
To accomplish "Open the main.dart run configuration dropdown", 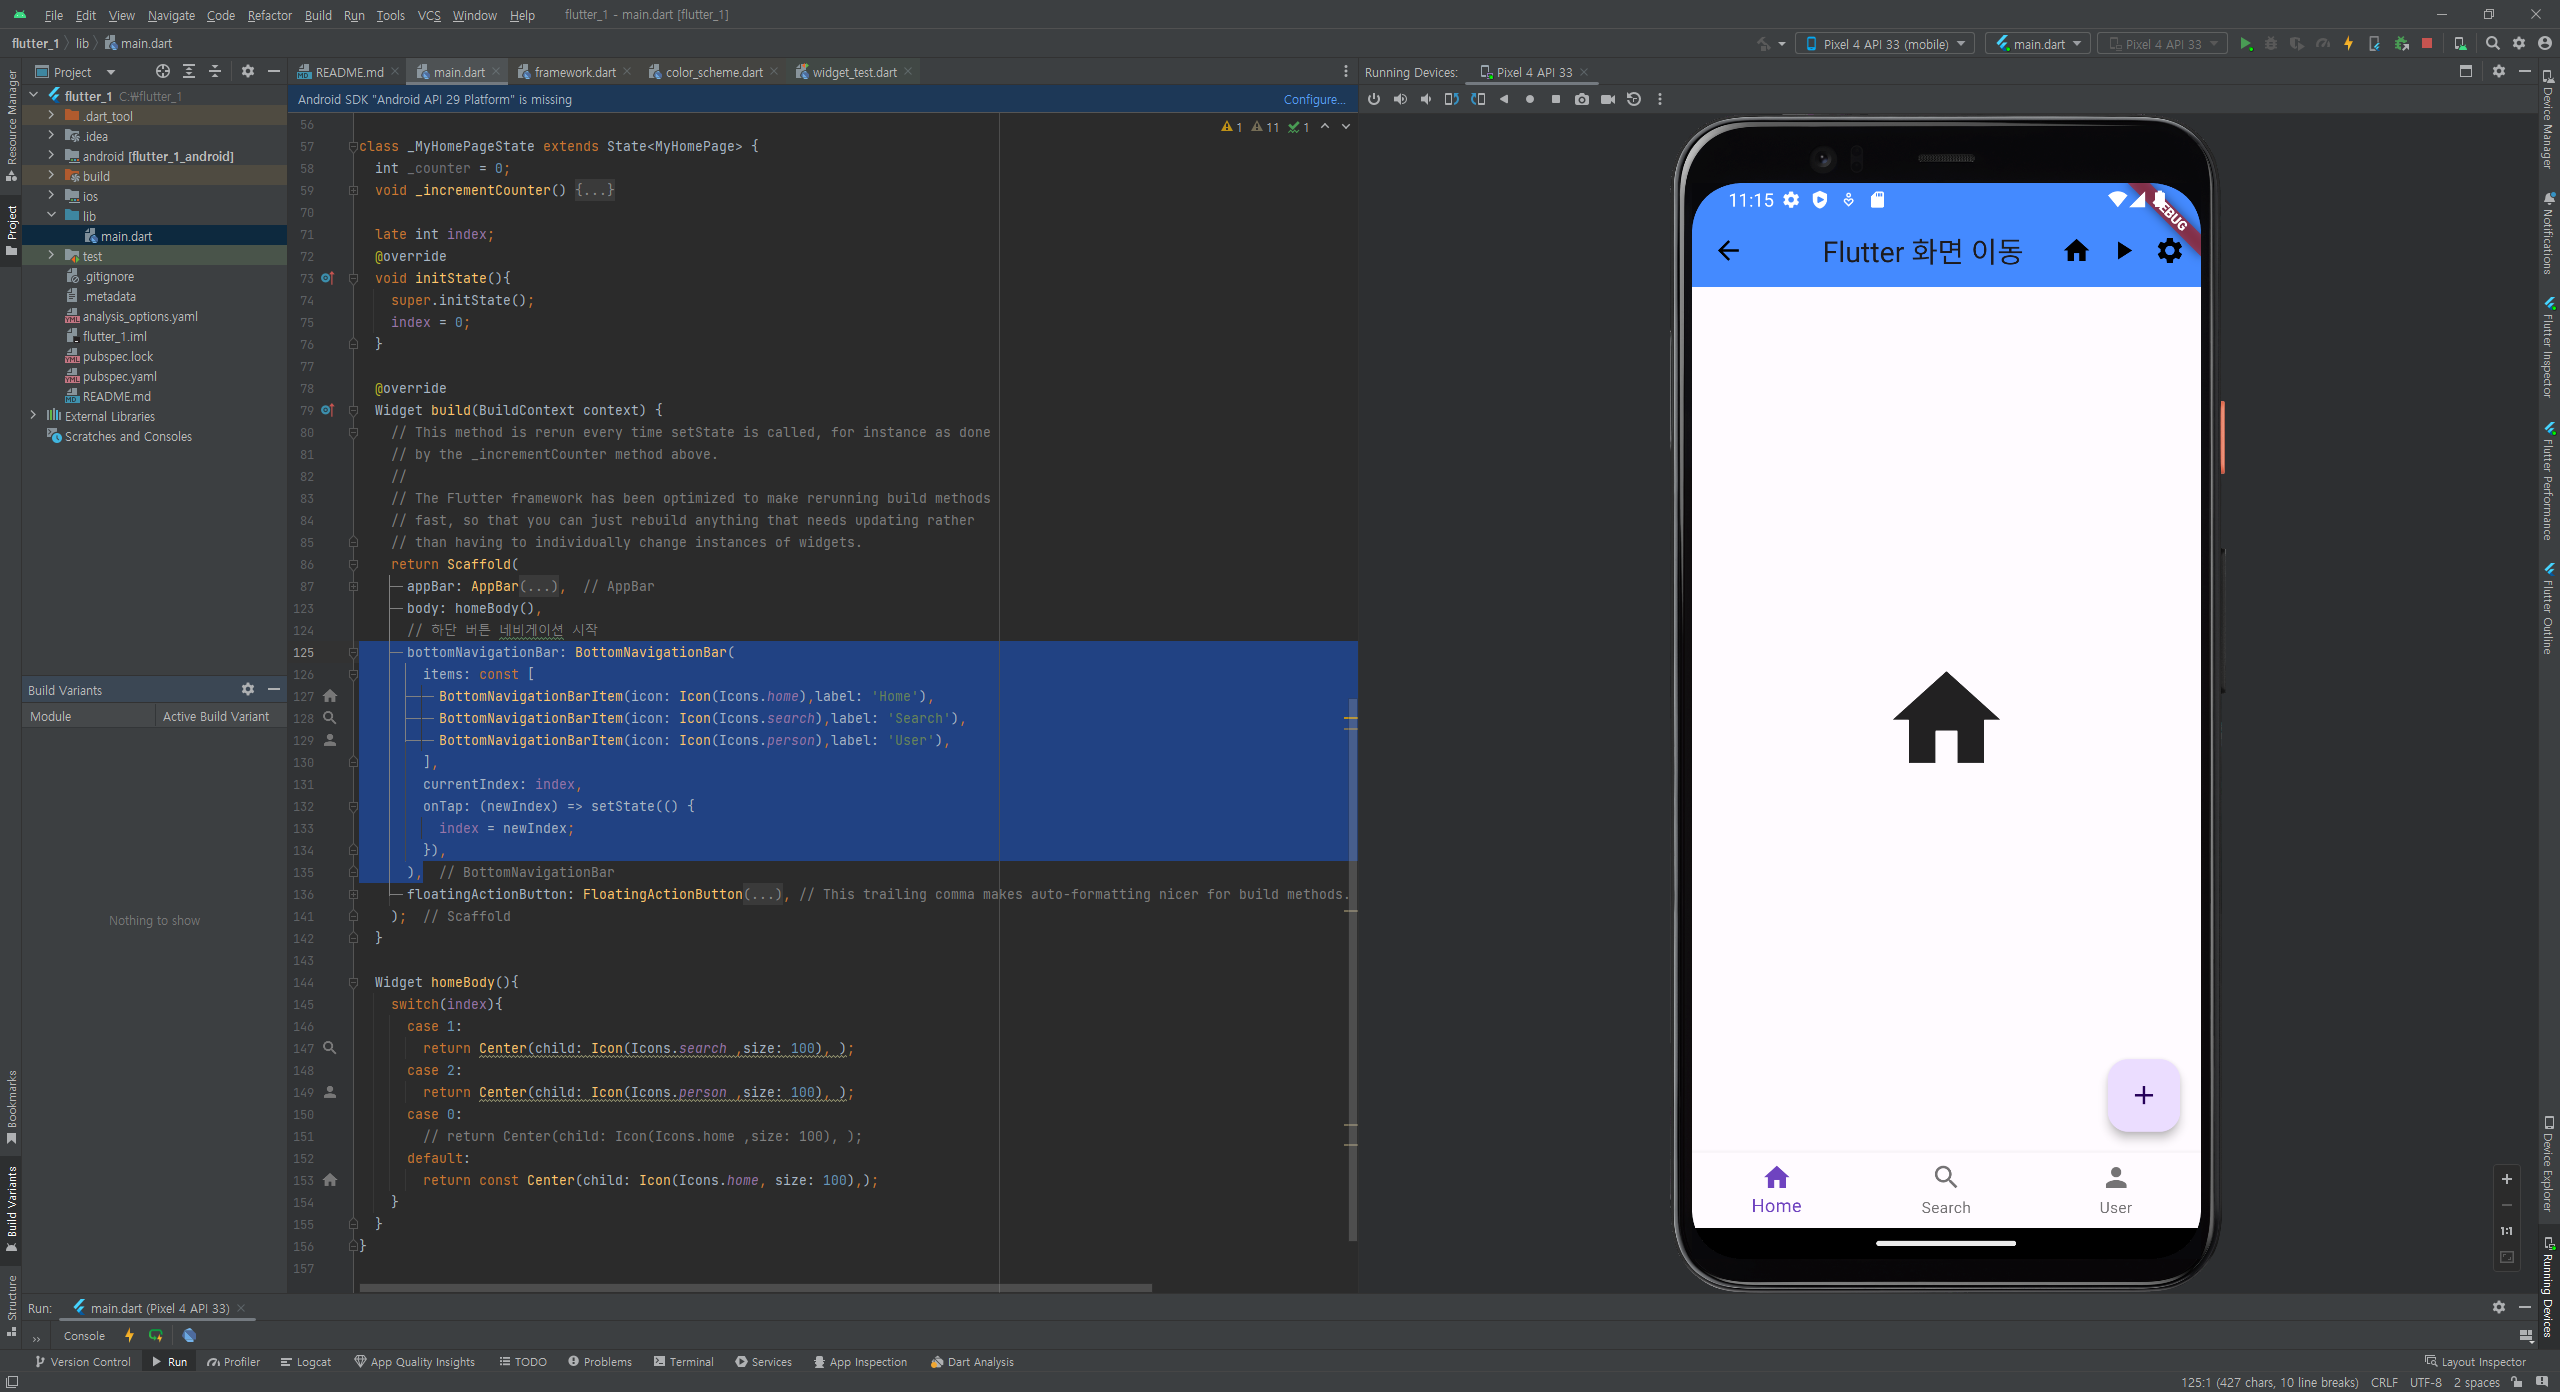I will click(x=2037, y=44).
